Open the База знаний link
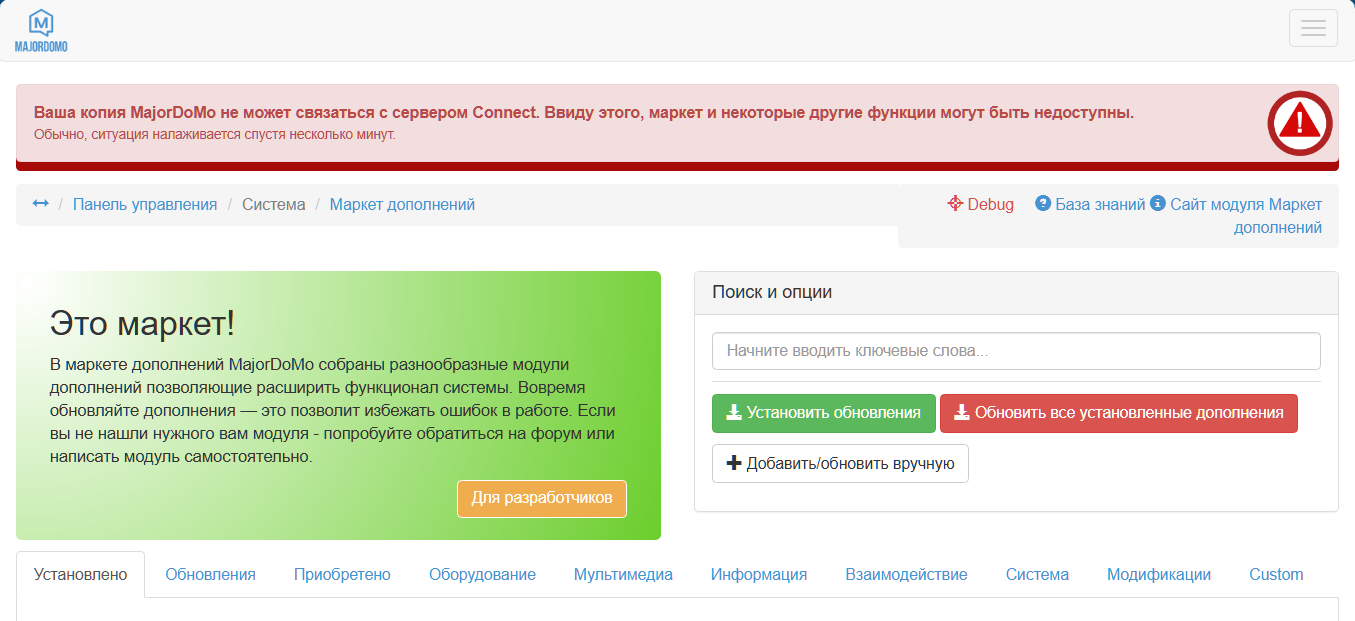The height and width of the screenshot is (621, 1355). click(1090, 204)
